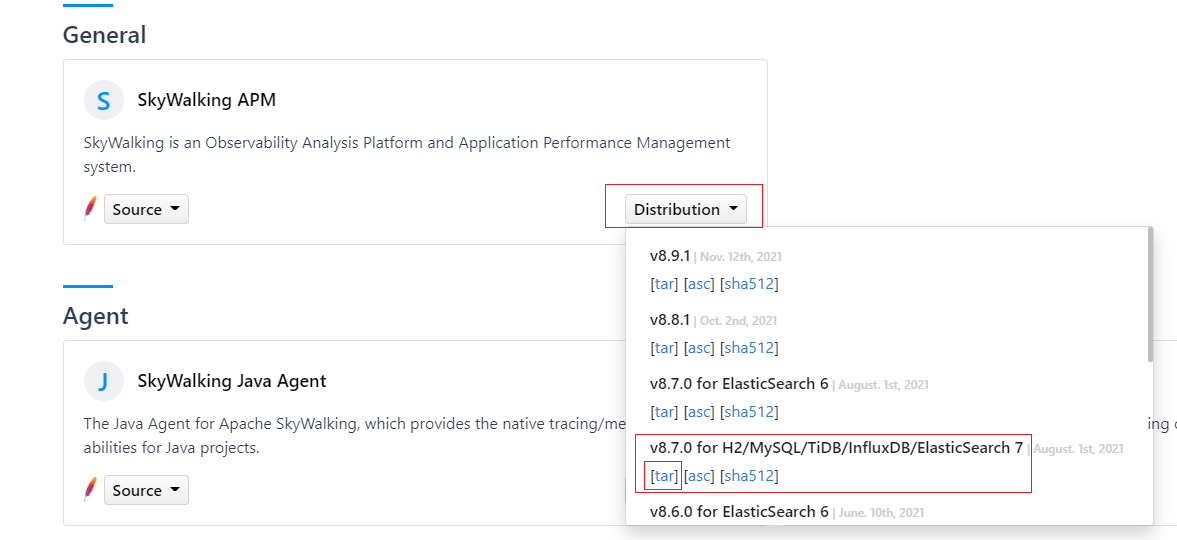Image resolution: width=1177 pixels, height=540 pixels.
Task: Open sha512 link for v8.7.0 H2/MySQL/TiDB/InfluxDB/ElasticSearch 7
Action: [x=749, y=476]
